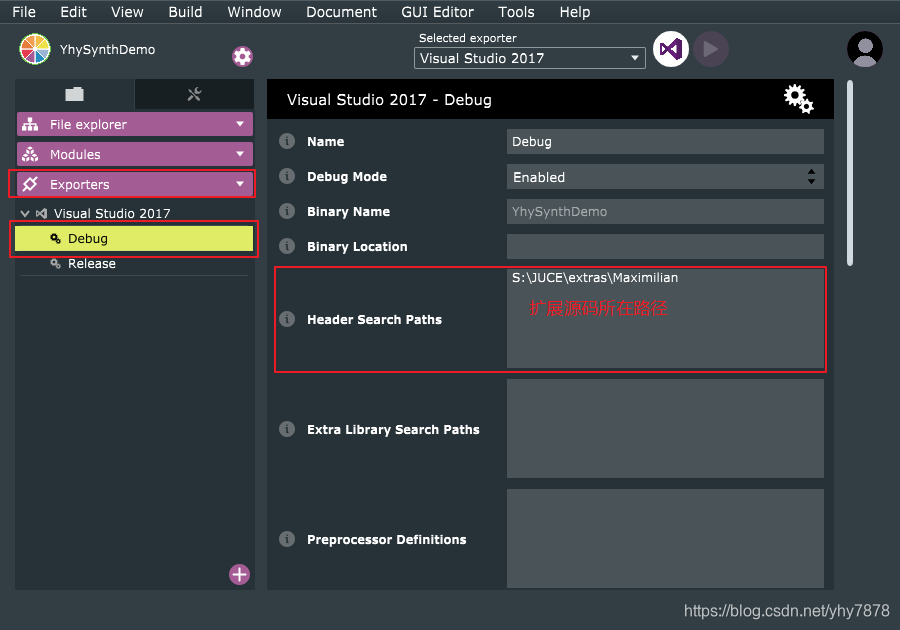Open the user account avatar icon
900x630 pixels.
coord(864,49)
